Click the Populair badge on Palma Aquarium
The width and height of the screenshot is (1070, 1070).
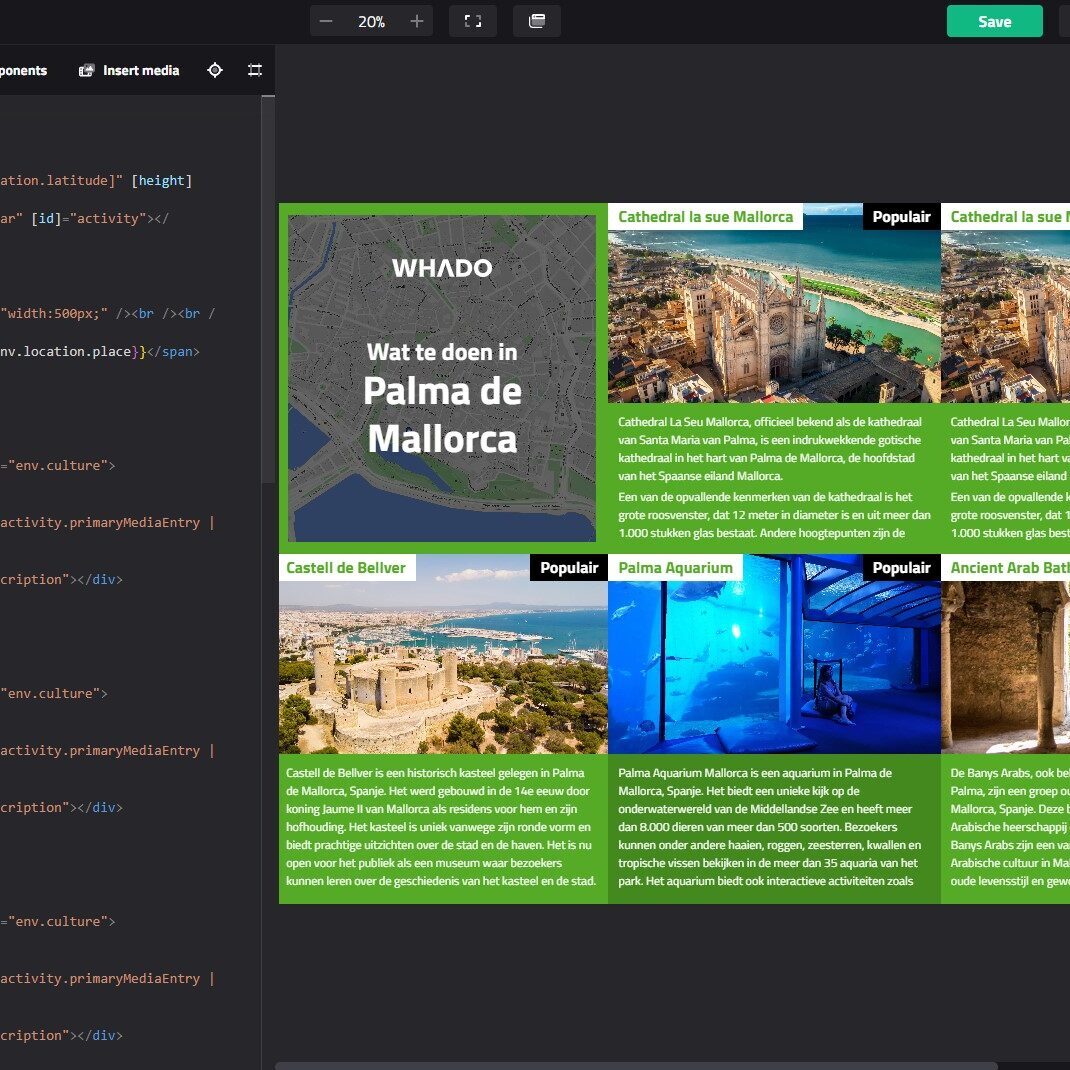[901, 568]
